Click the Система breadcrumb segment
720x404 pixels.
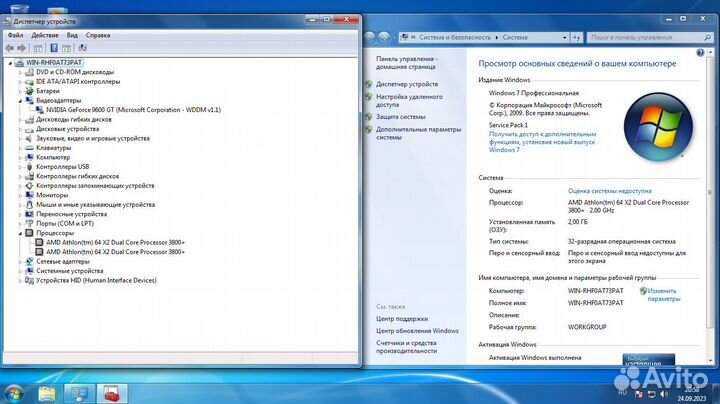click(515, 37)
